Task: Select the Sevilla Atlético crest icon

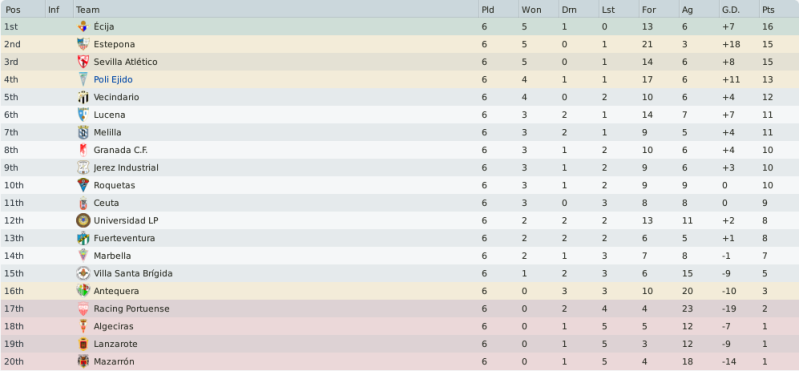Action: pyautogui.click(x=83, y=62)
